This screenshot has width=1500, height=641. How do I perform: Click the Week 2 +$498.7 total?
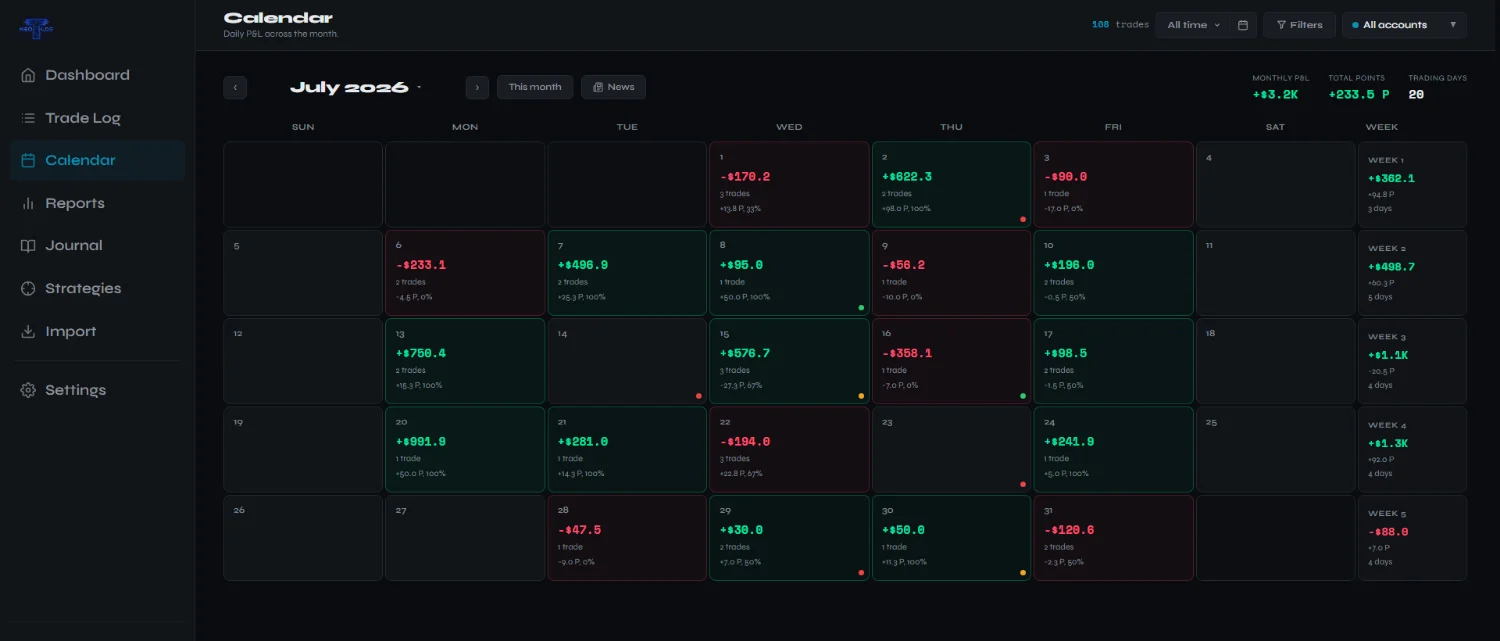coord(1392,267)
